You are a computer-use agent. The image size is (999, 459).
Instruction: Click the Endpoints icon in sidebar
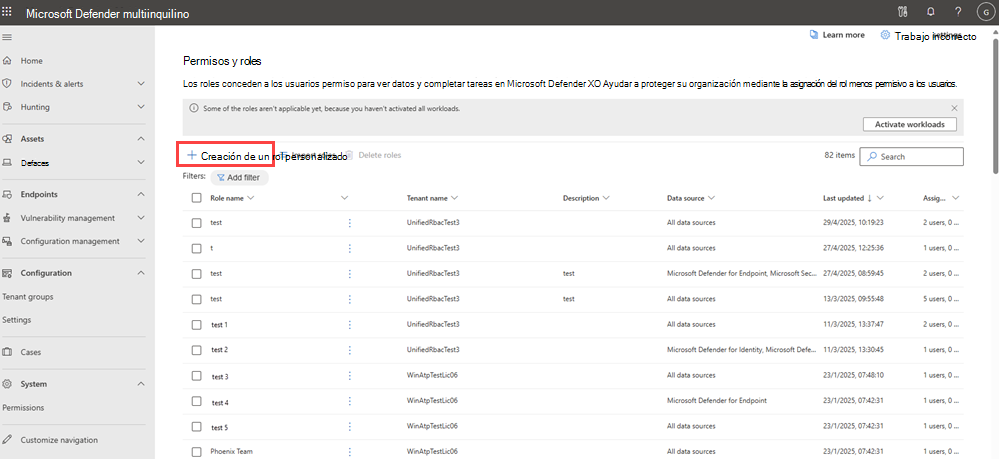(8, 194)
